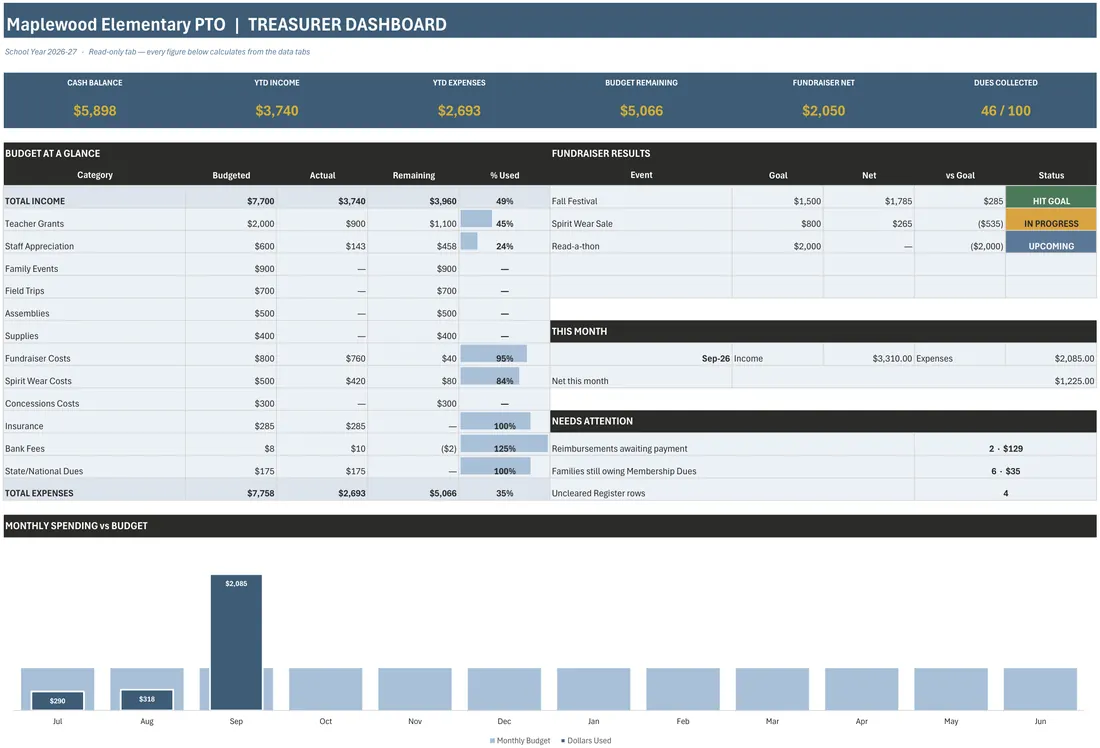Viewport: 1100px width, 748px height.
Task: Click the owed dues value 6 · $35
Action: coord(1005,471)
